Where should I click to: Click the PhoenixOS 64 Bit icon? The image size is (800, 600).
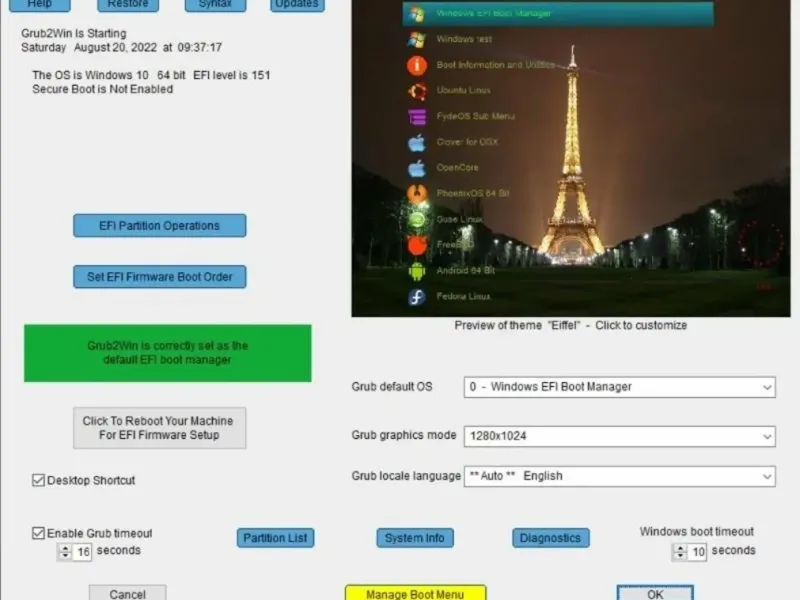point(417,194)
